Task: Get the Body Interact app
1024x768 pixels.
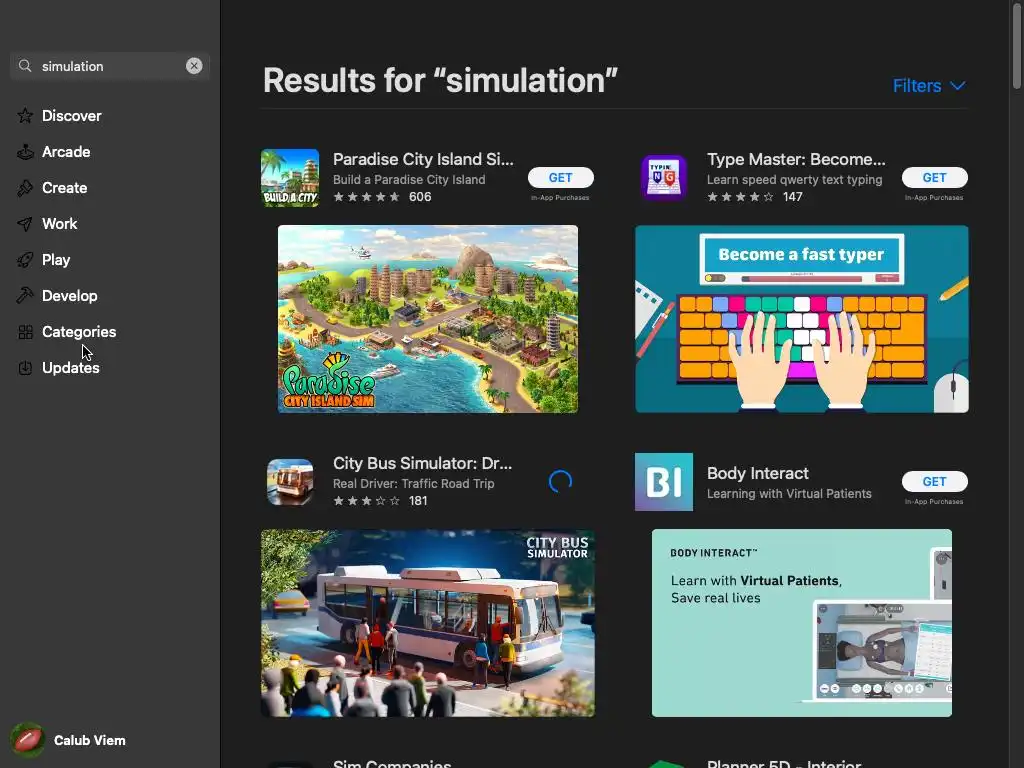Action: (x=935, y=481)
